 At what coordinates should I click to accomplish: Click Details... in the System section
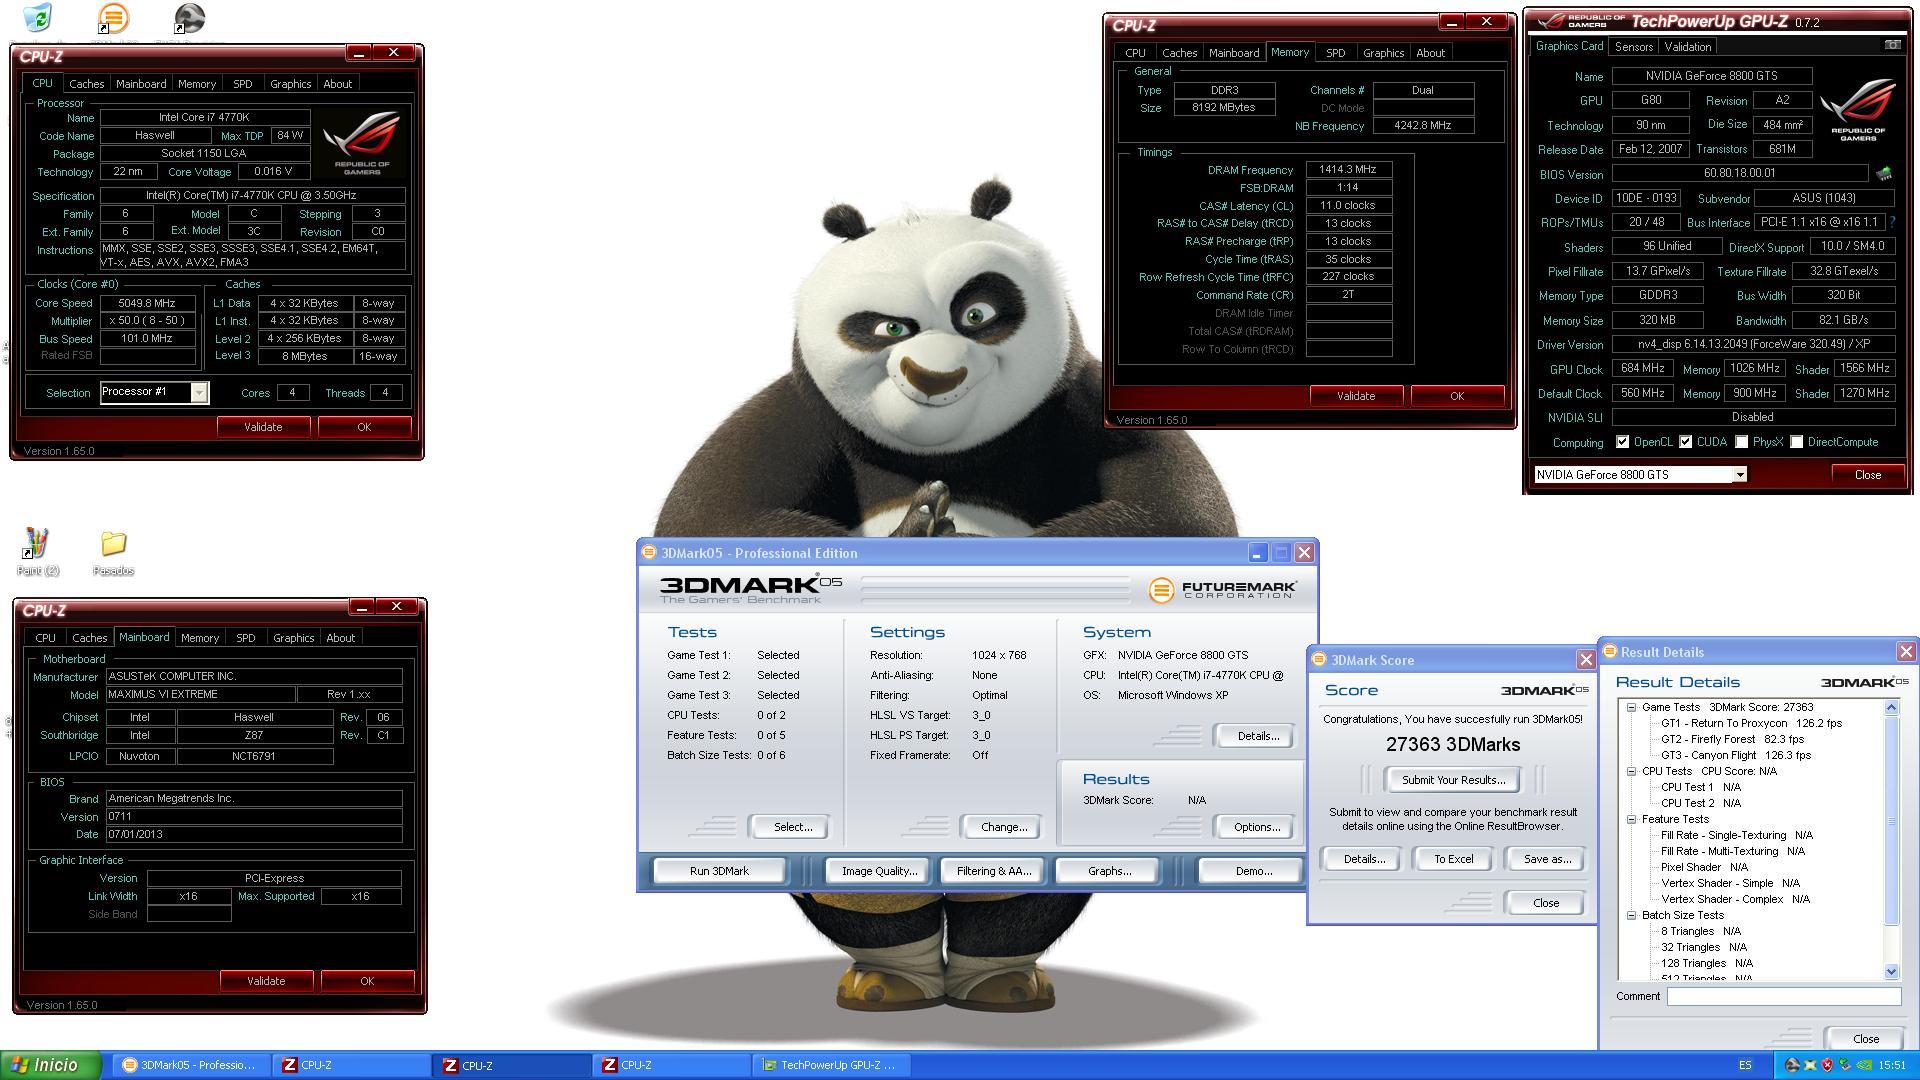point(1256,736)
